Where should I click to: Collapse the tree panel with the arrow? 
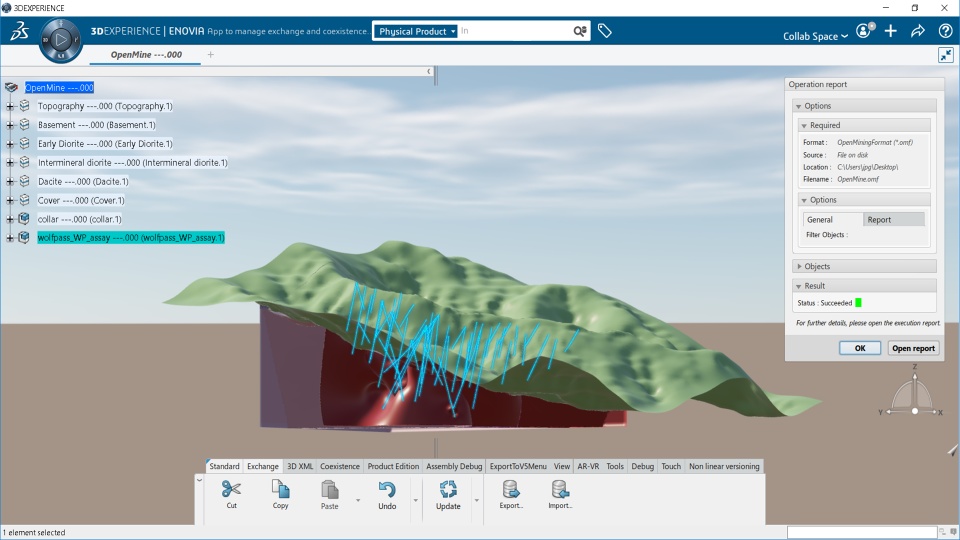click(x=429, y=72)
